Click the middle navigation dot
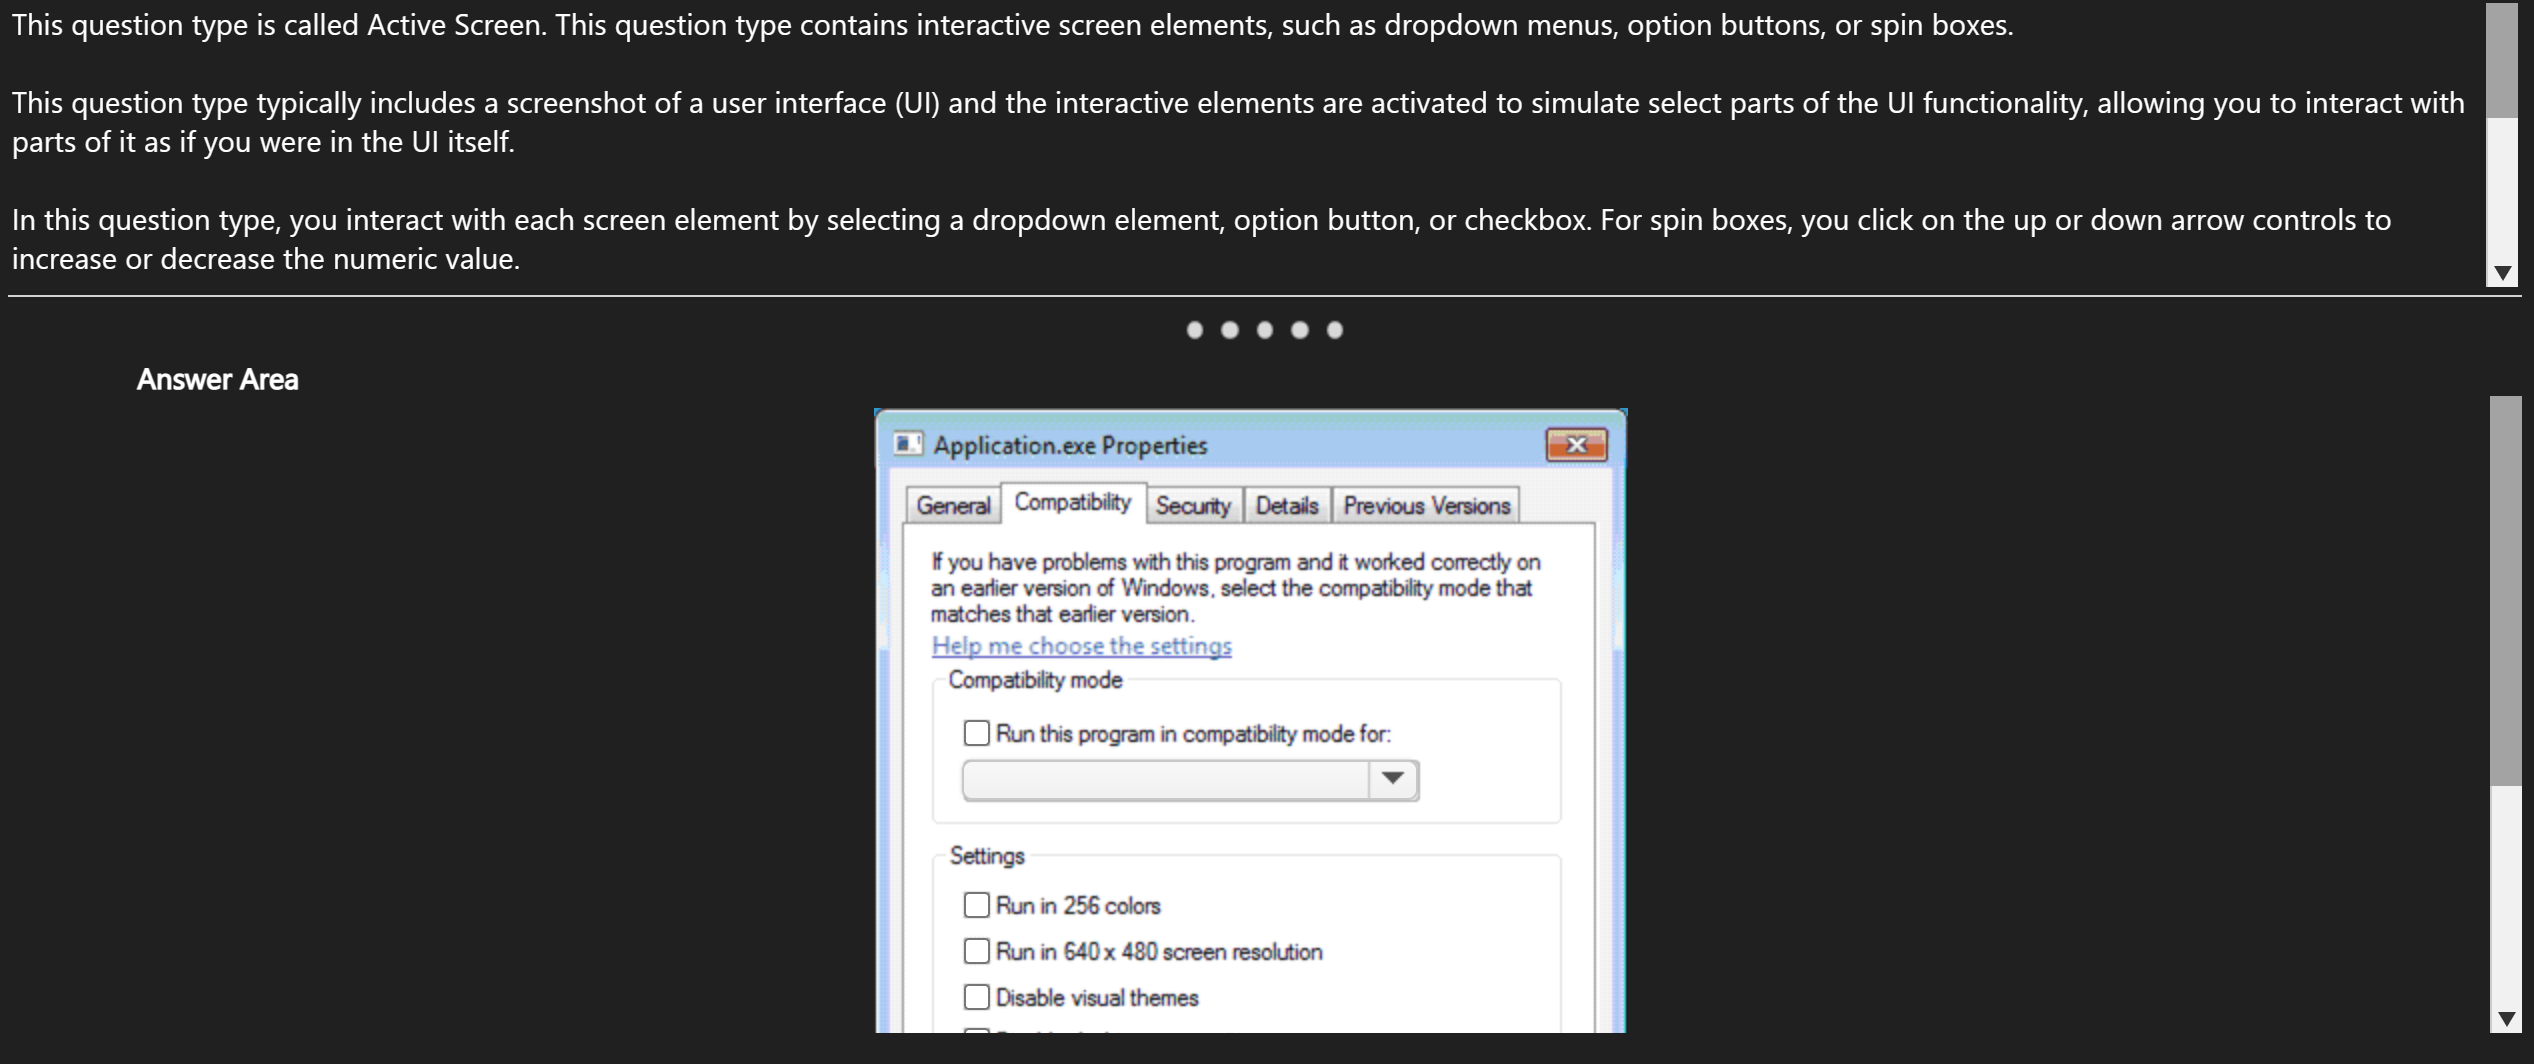Screen dimensions: 2534x1064 click(x=1265, y=329)
